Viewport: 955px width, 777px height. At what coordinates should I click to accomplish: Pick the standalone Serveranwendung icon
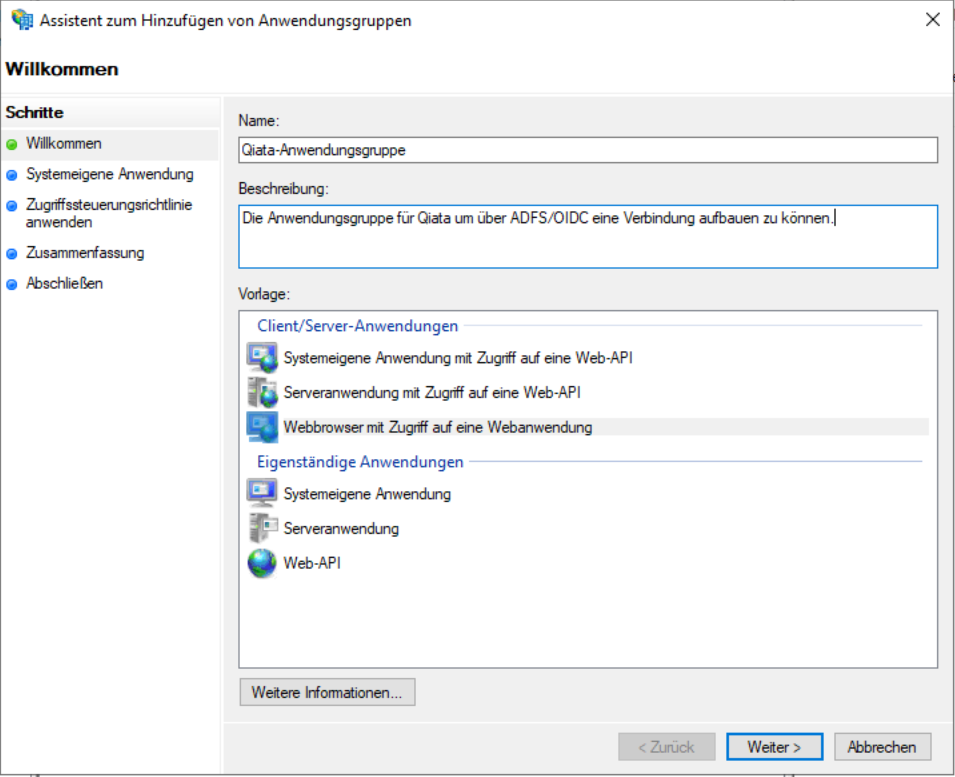pos(262,528)
